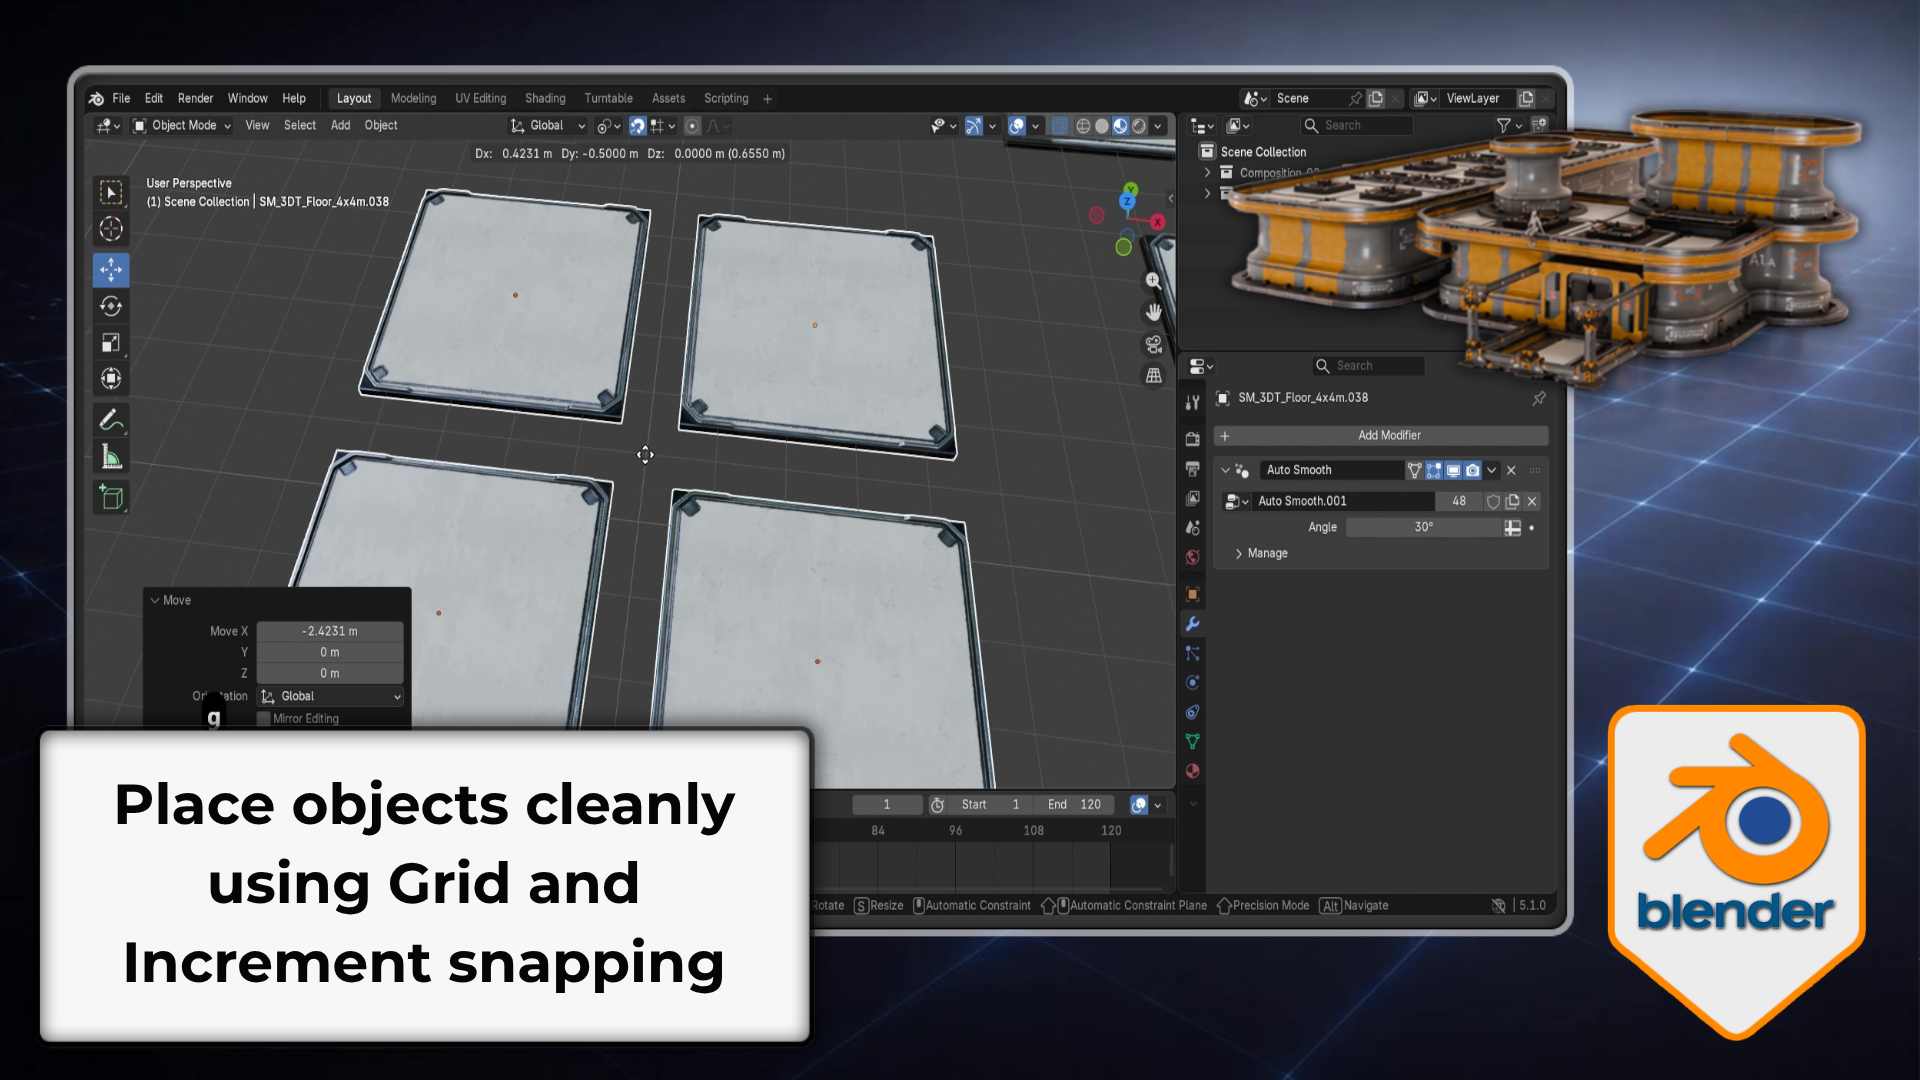Click the Auto Smooth.001 user count 48
The height and width of the screenshot is (1080, 1920).
click(1459, 501)
